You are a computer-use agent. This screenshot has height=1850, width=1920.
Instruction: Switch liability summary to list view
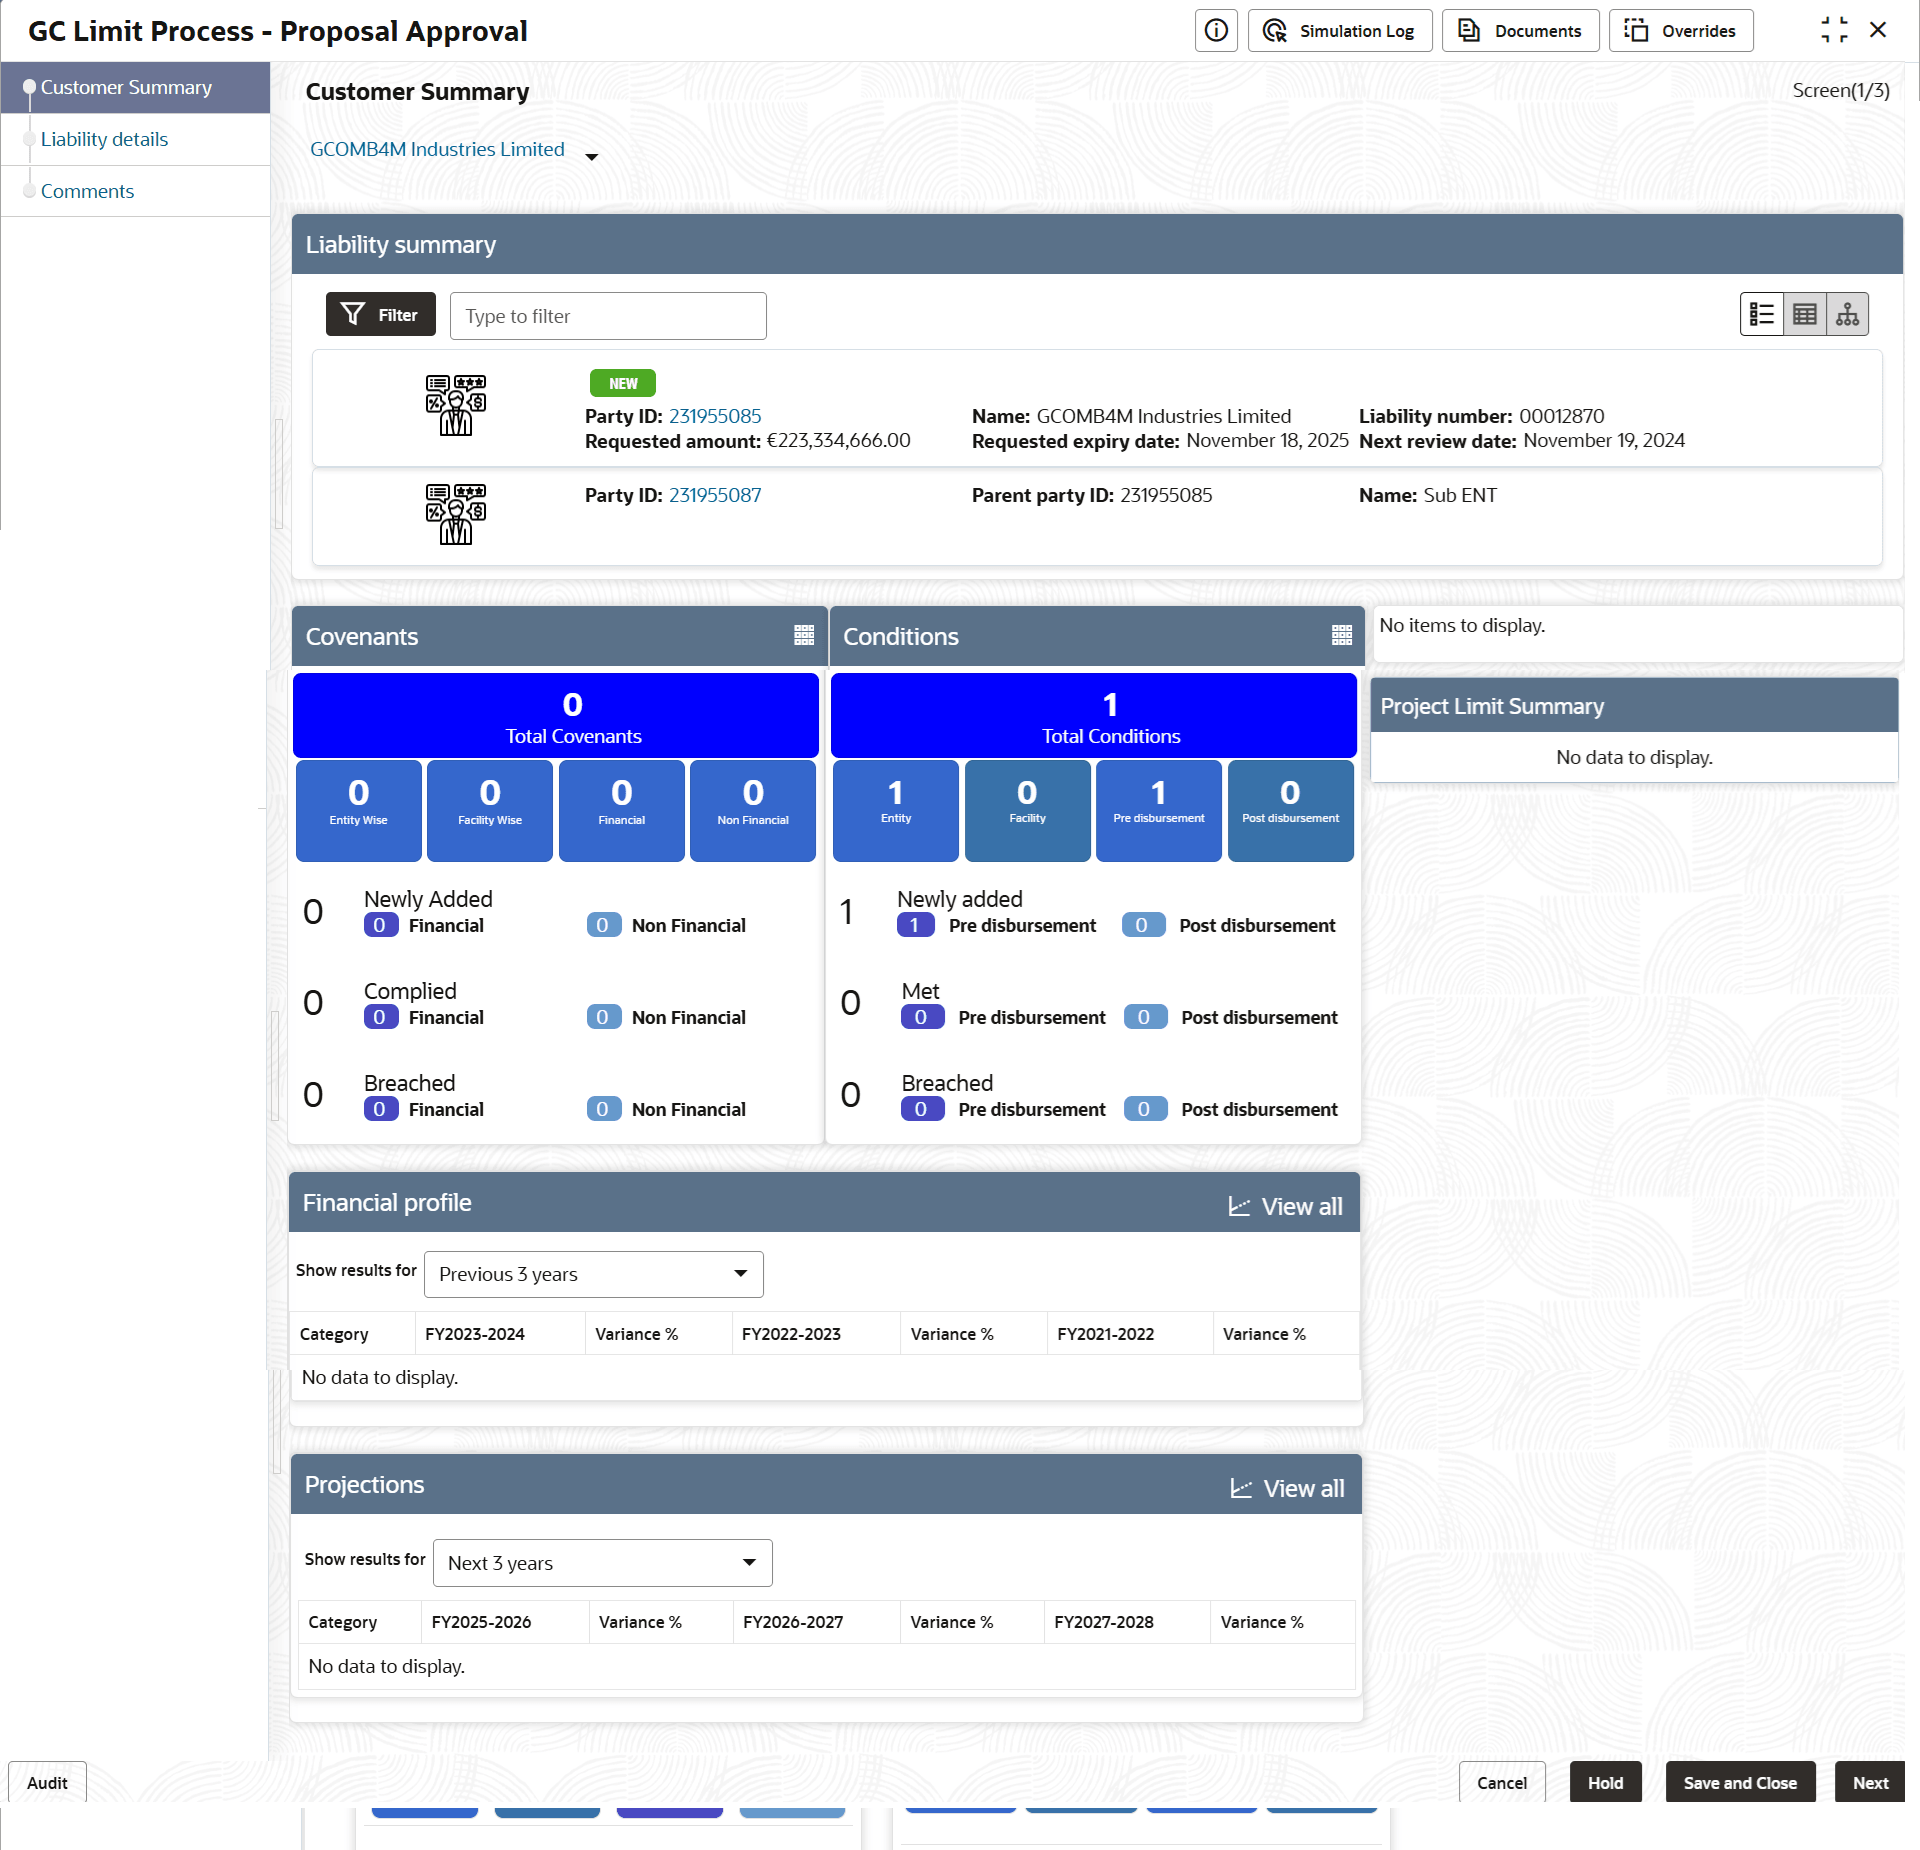[x=1762, y=315]
